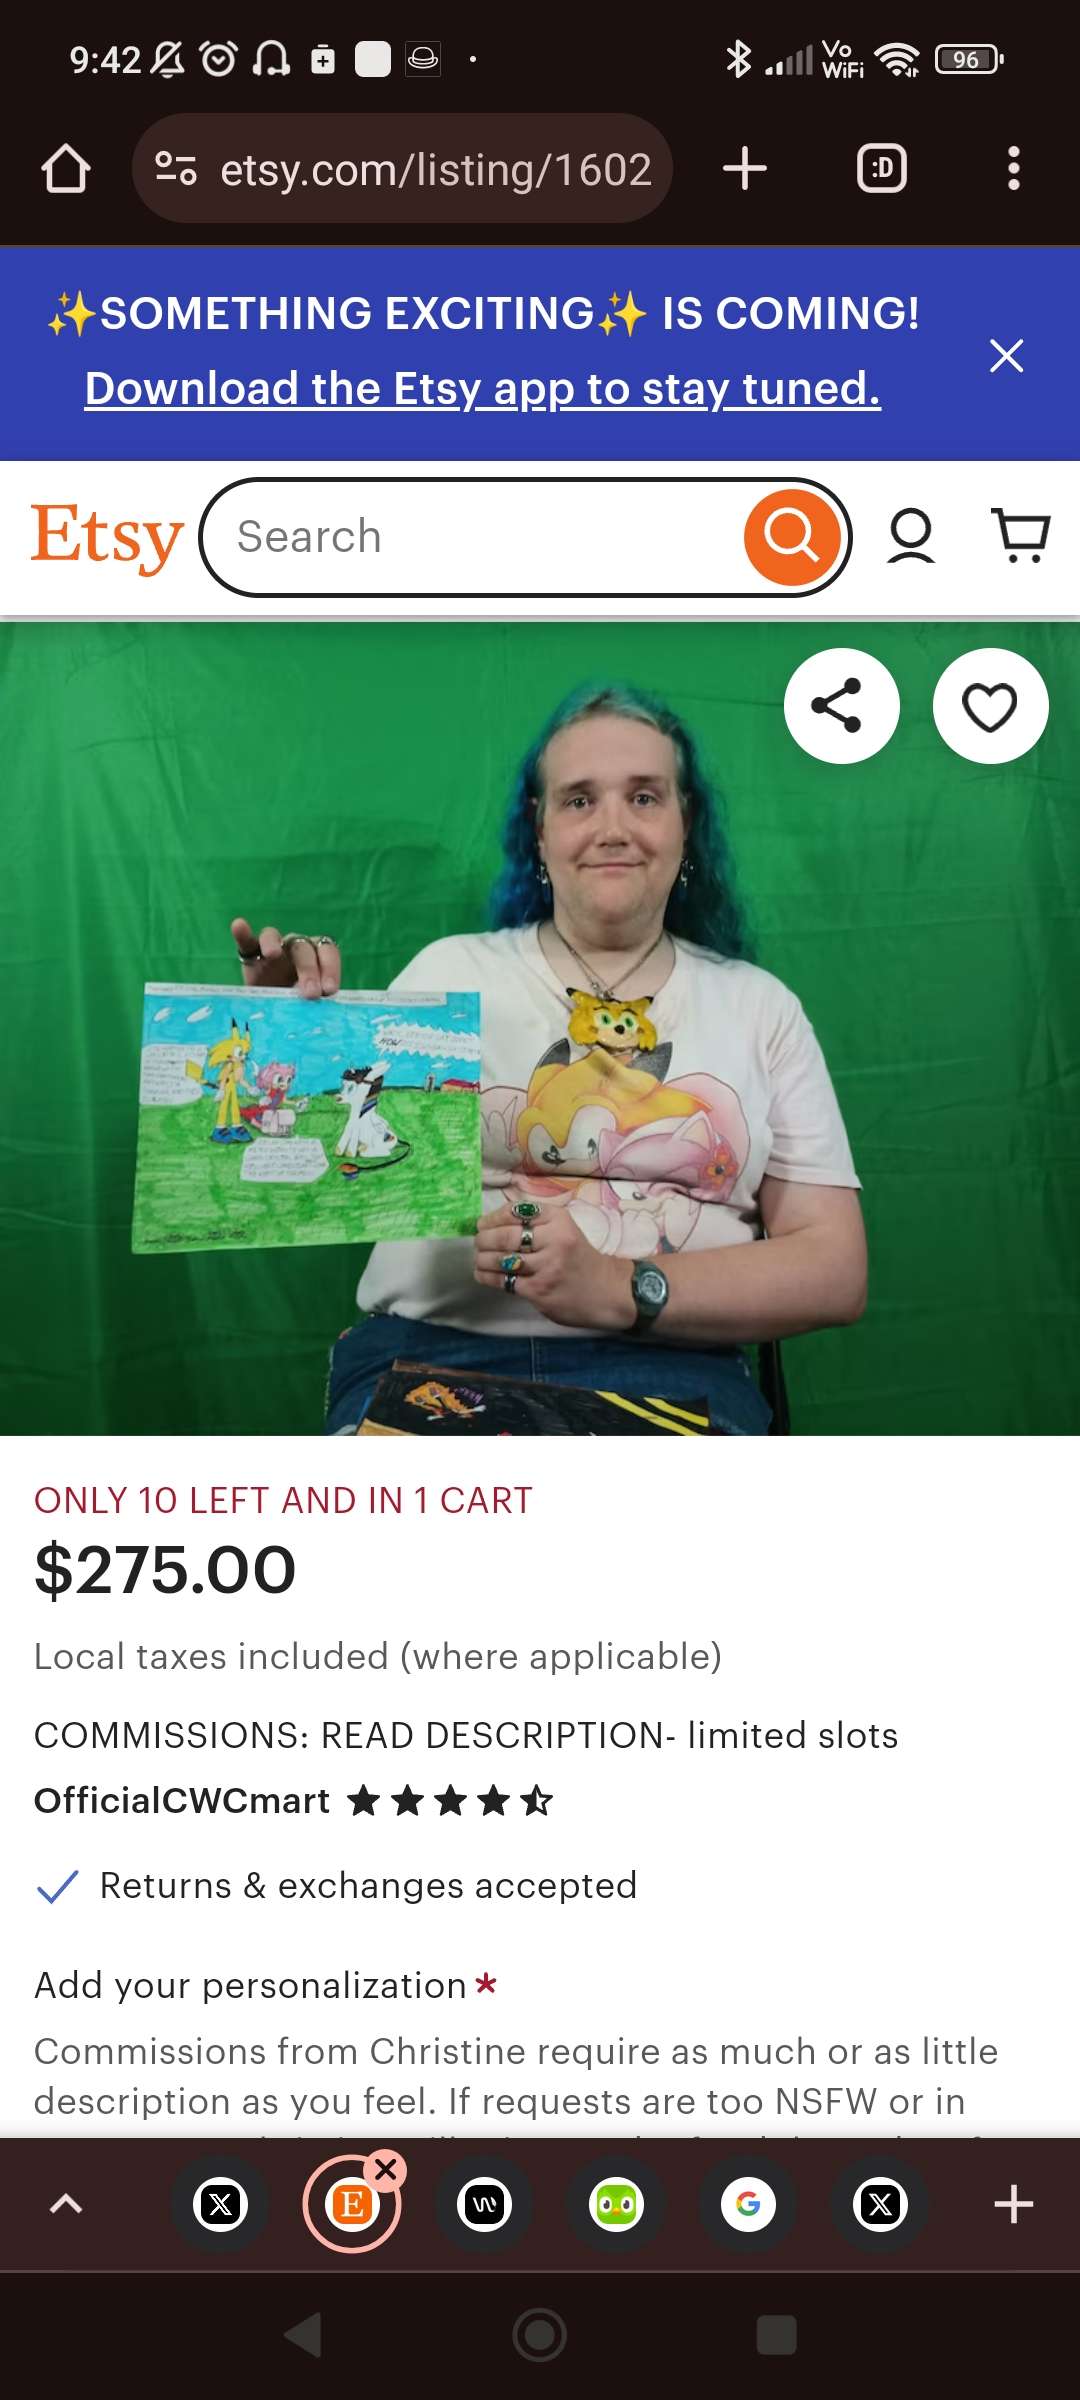Expand the bottom tab bar chevron

pos(66,2204)
